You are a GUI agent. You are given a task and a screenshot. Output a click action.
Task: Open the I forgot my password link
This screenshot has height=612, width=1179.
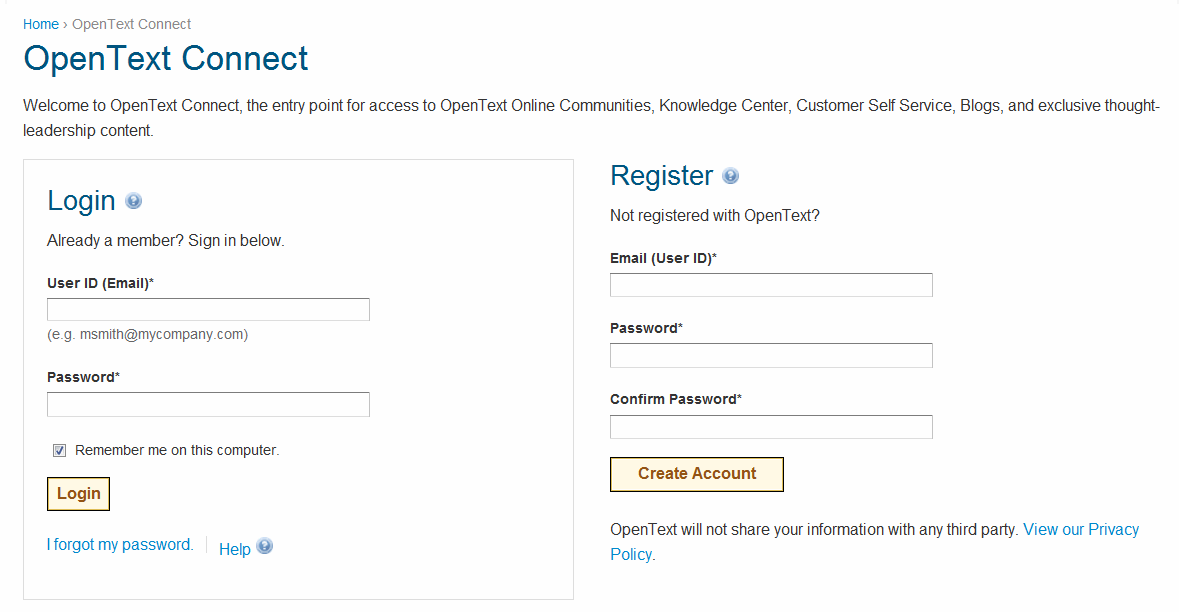point(119,544)
